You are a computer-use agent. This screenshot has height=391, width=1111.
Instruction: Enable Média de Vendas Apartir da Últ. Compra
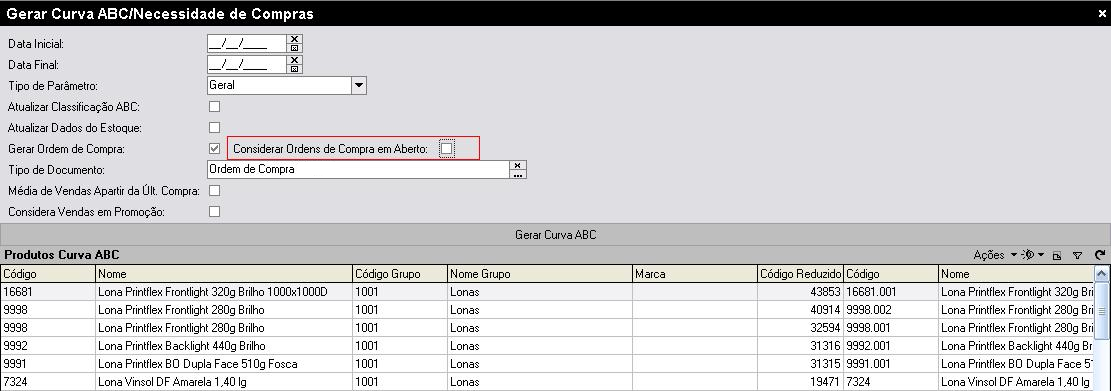[x=215, y=191]
